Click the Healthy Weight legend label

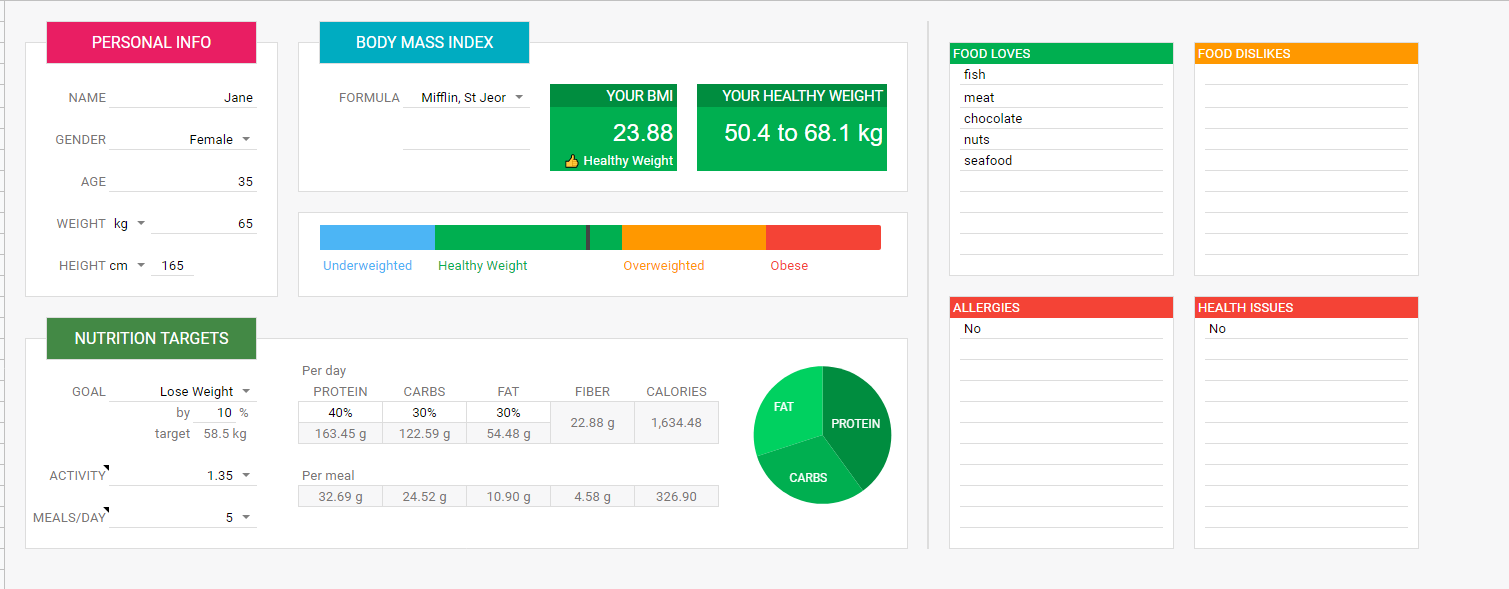(x=483, y=266)
